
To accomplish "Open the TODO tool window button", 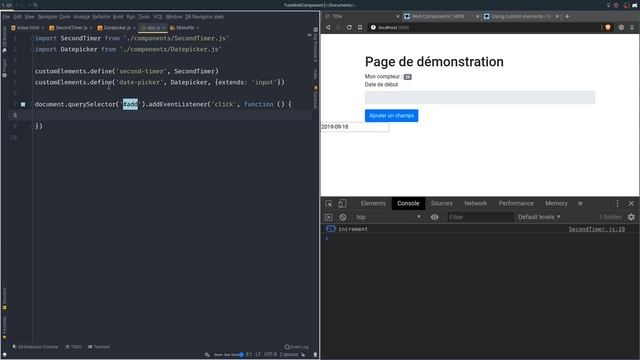I will tap(73, 347).
